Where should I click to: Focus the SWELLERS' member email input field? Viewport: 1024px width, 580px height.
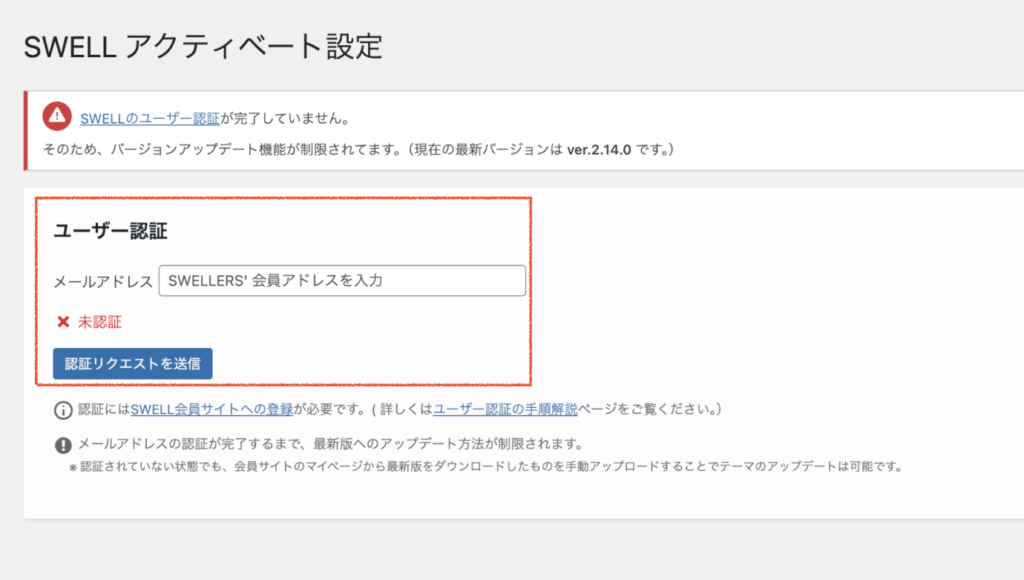[x=341, y=281]
